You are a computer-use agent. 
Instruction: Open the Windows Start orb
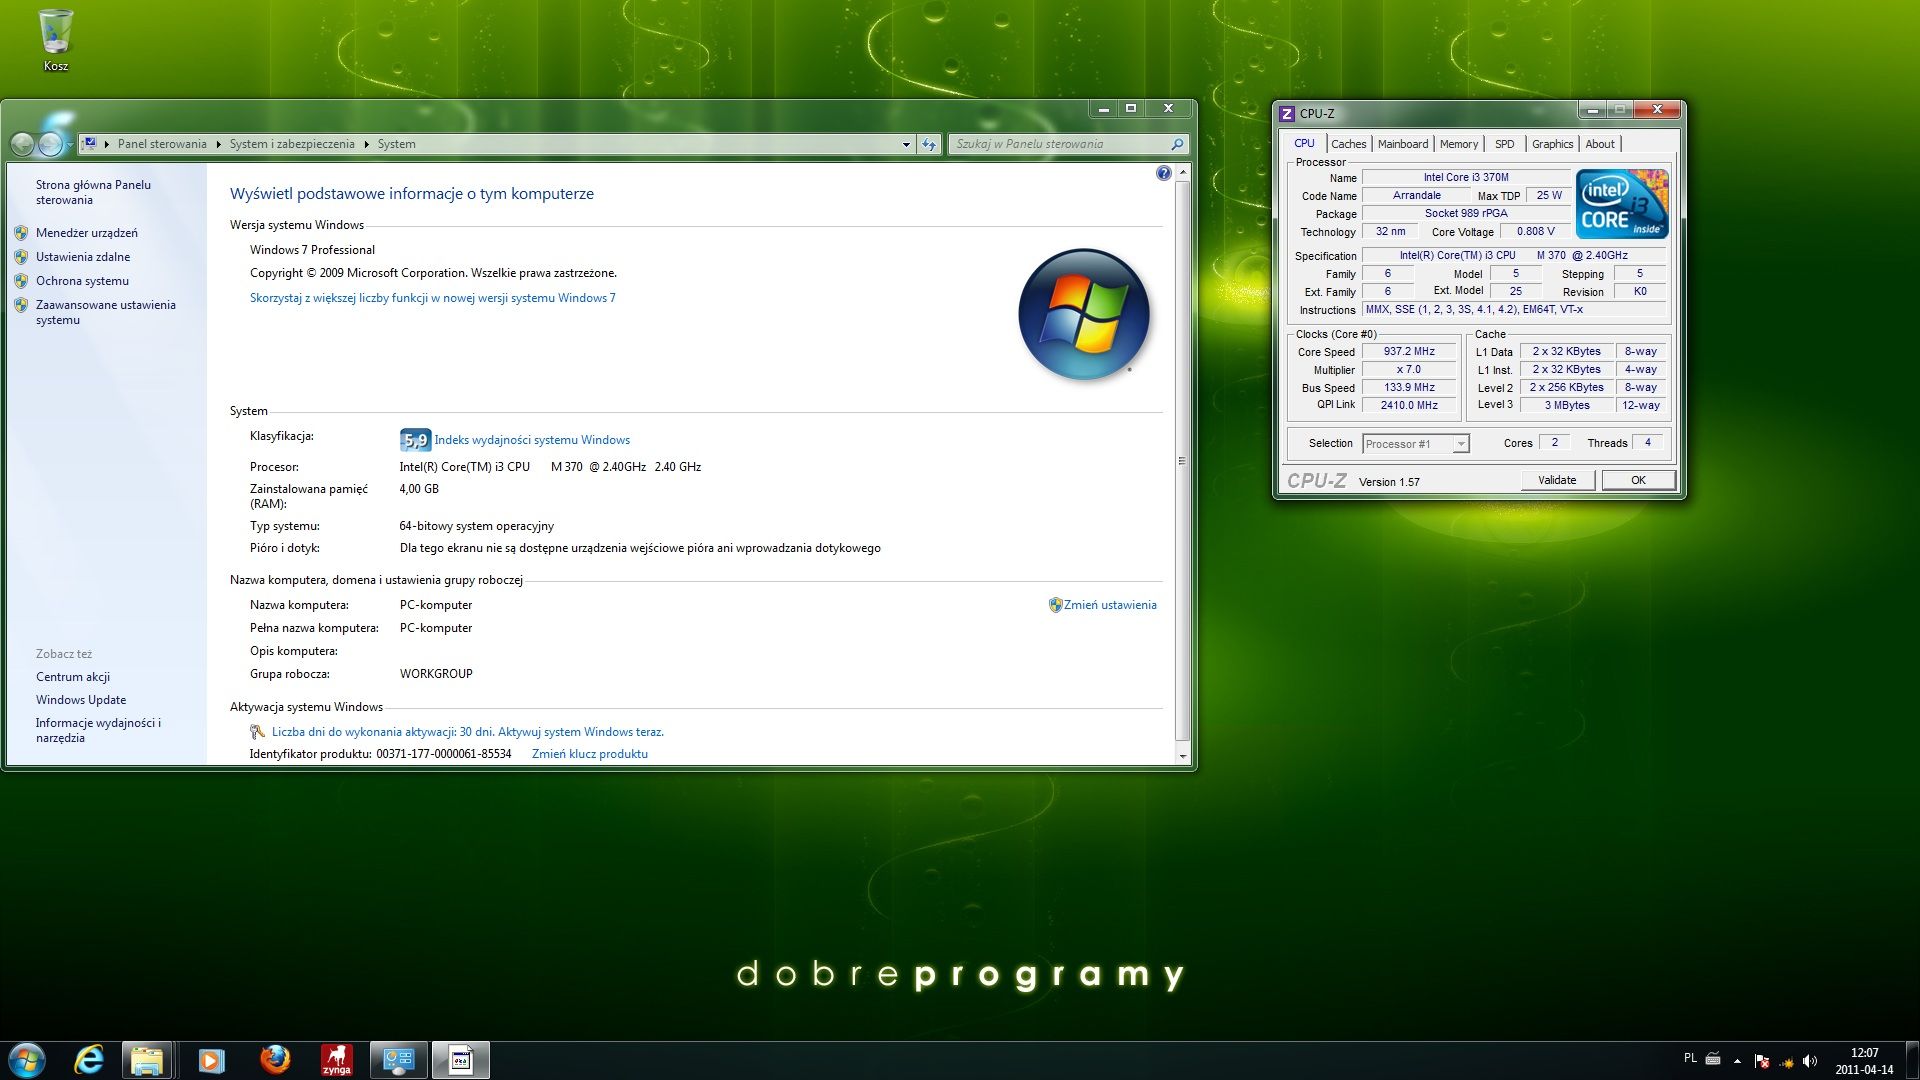[x=27, y=1060]
